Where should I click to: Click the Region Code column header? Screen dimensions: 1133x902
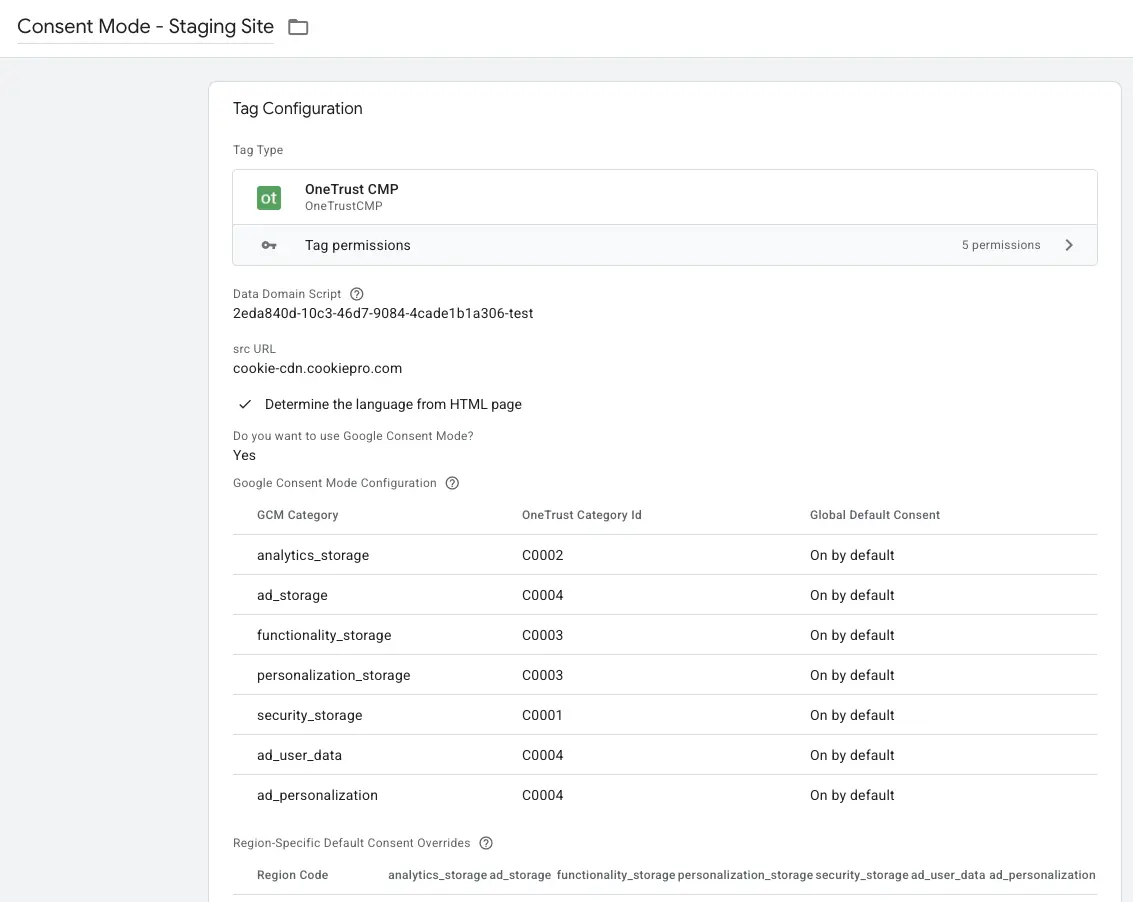pyautogui.click(x=293, y=875)
